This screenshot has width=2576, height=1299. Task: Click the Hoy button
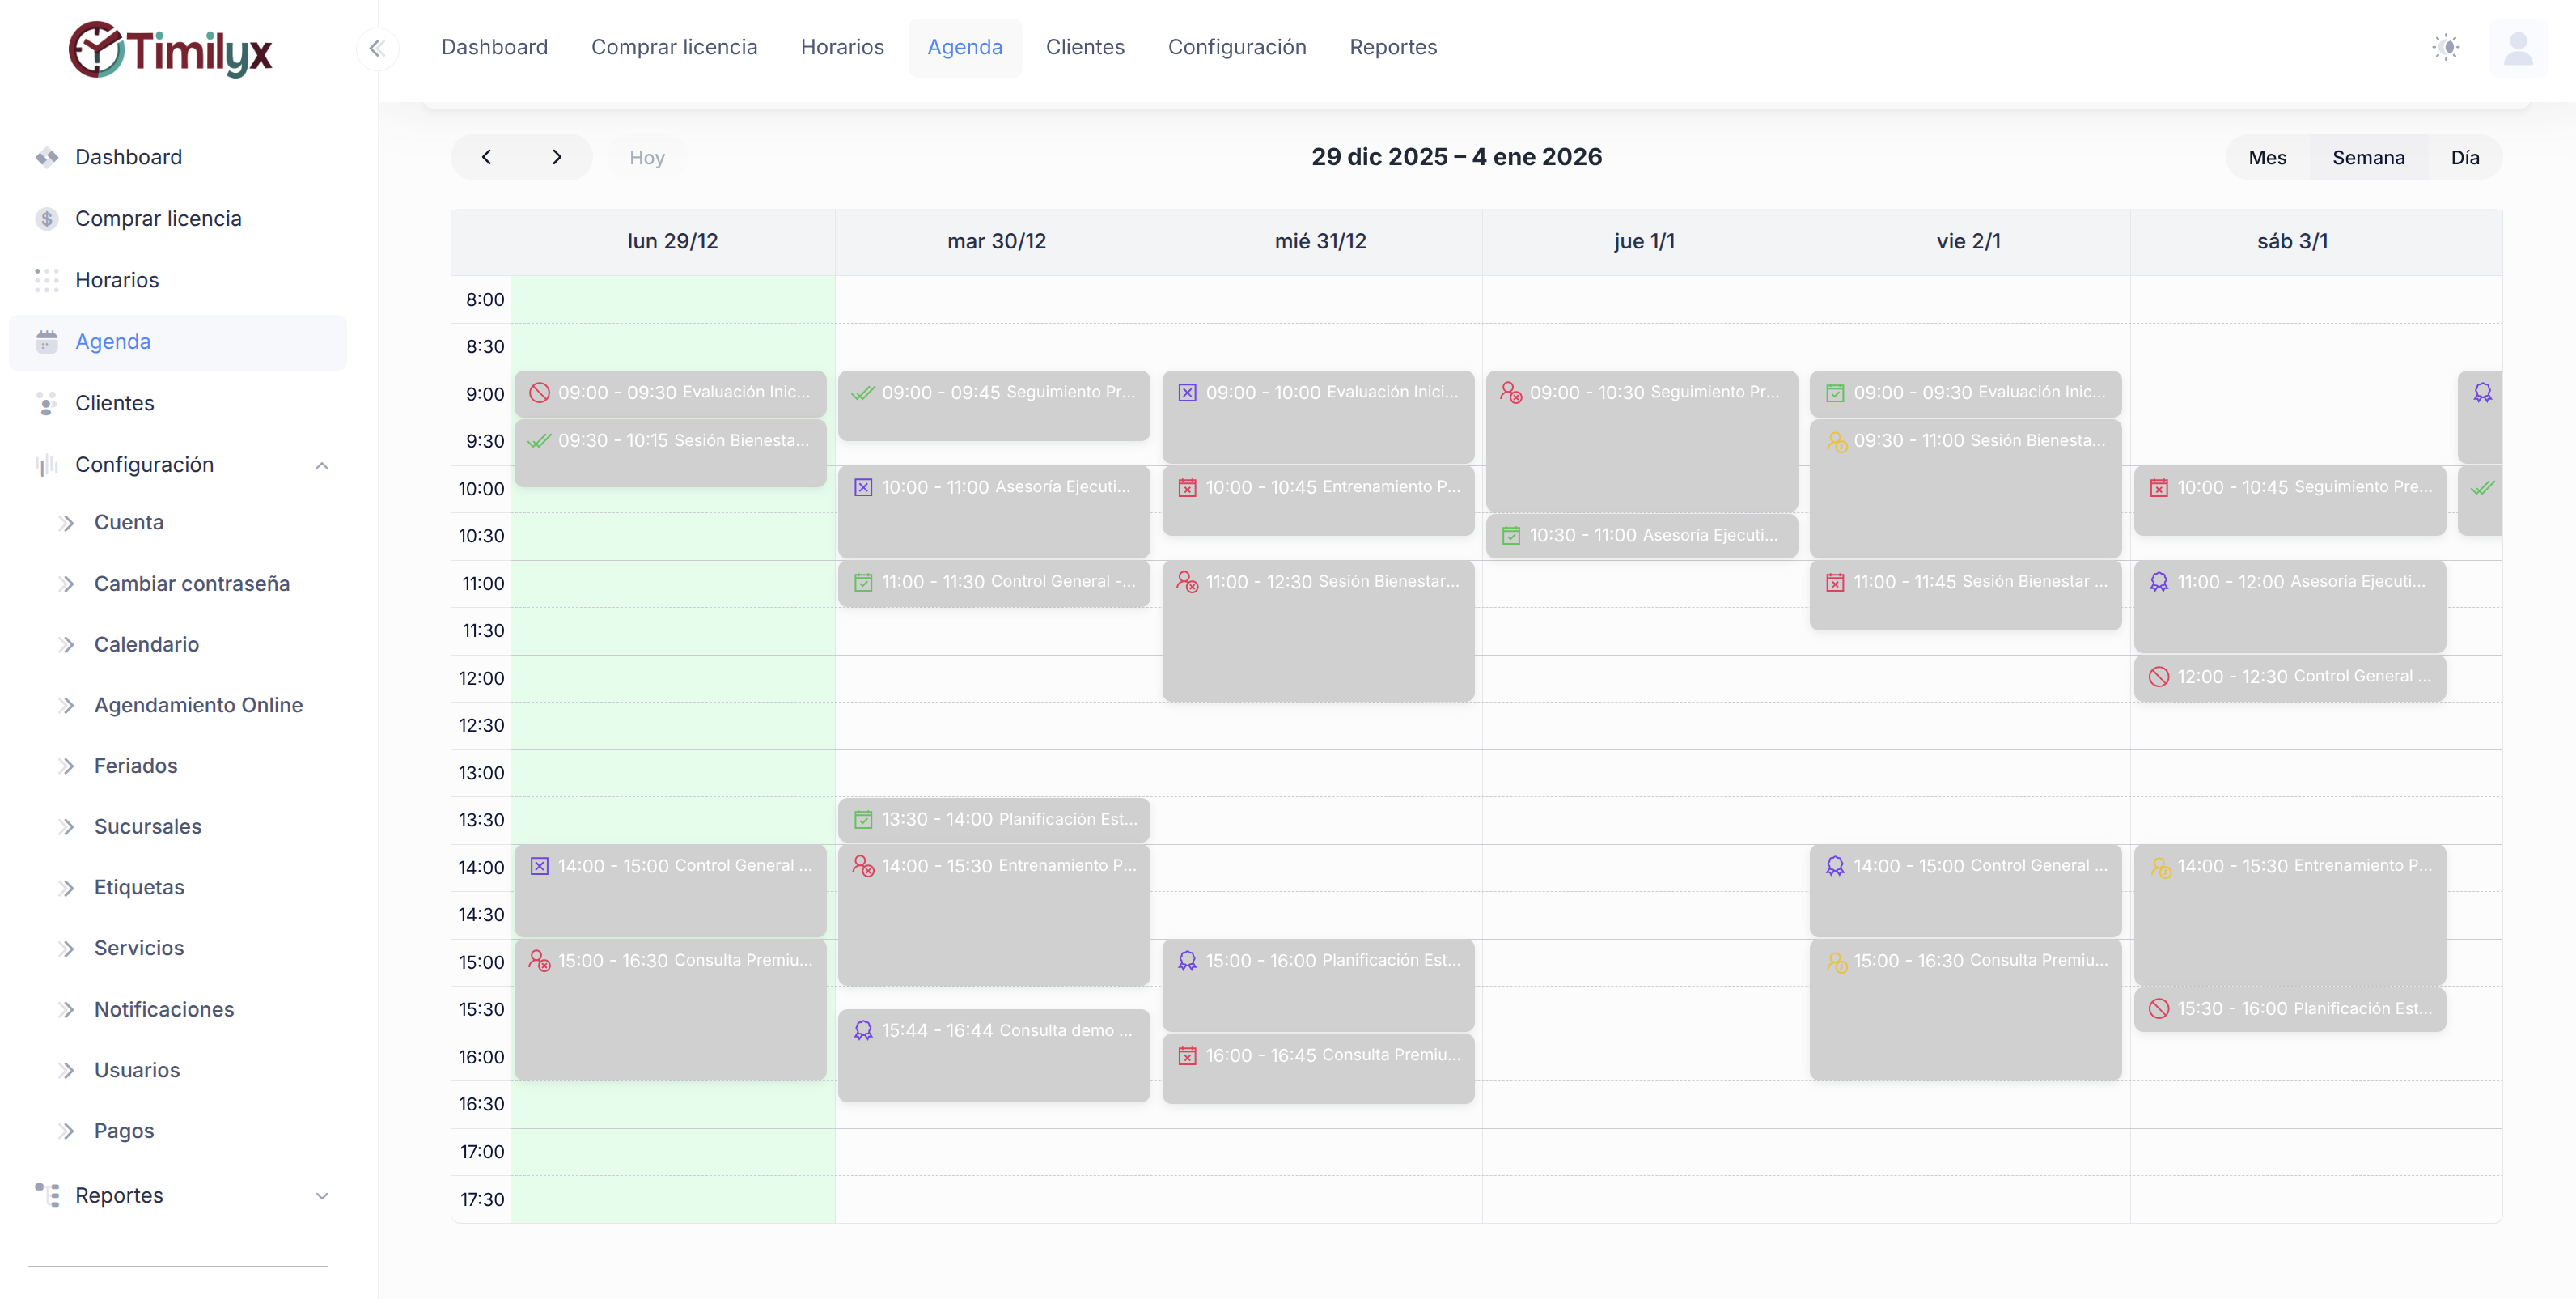pos(646,158)
